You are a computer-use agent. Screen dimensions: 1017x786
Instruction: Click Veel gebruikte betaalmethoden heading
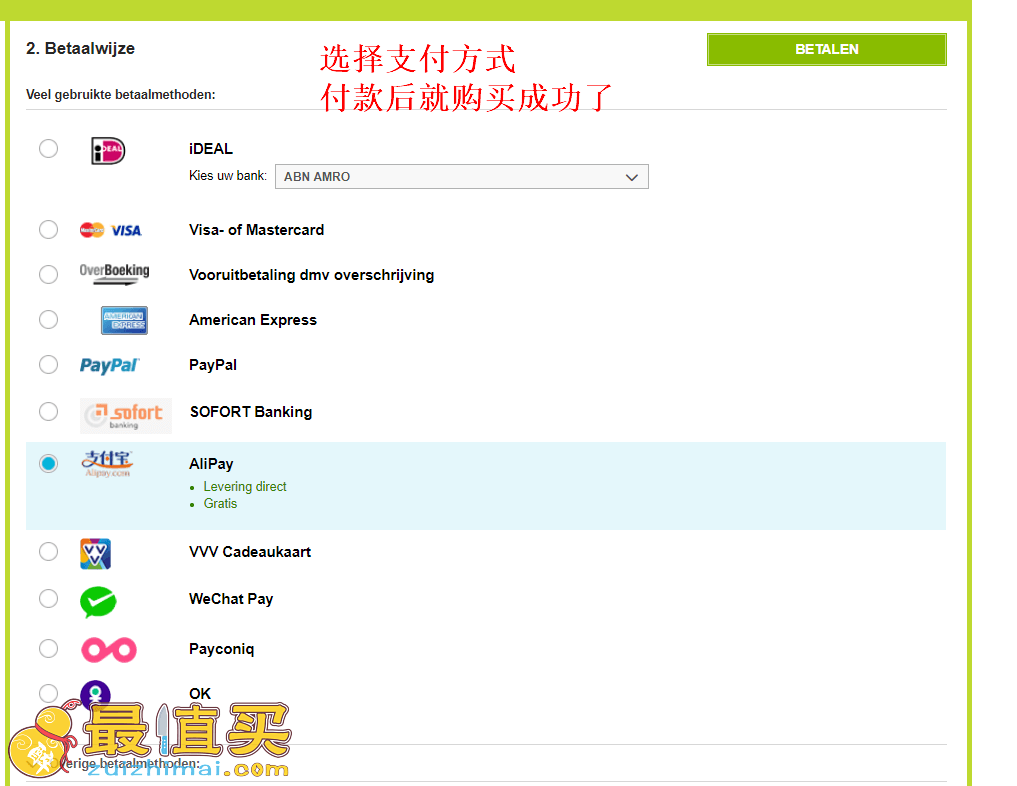click(121, 95)
